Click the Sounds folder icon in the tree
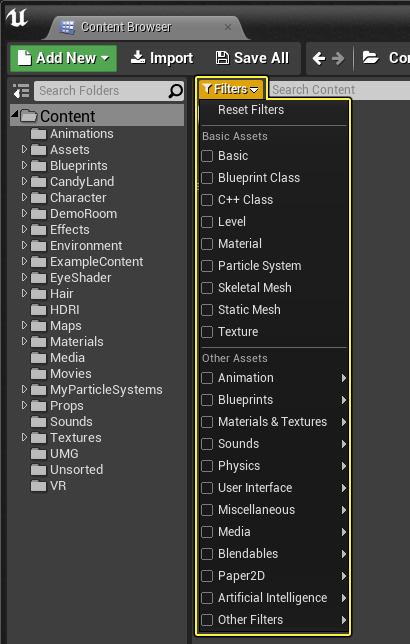Viewport: 410px width, 644px height. click(39, 422)
